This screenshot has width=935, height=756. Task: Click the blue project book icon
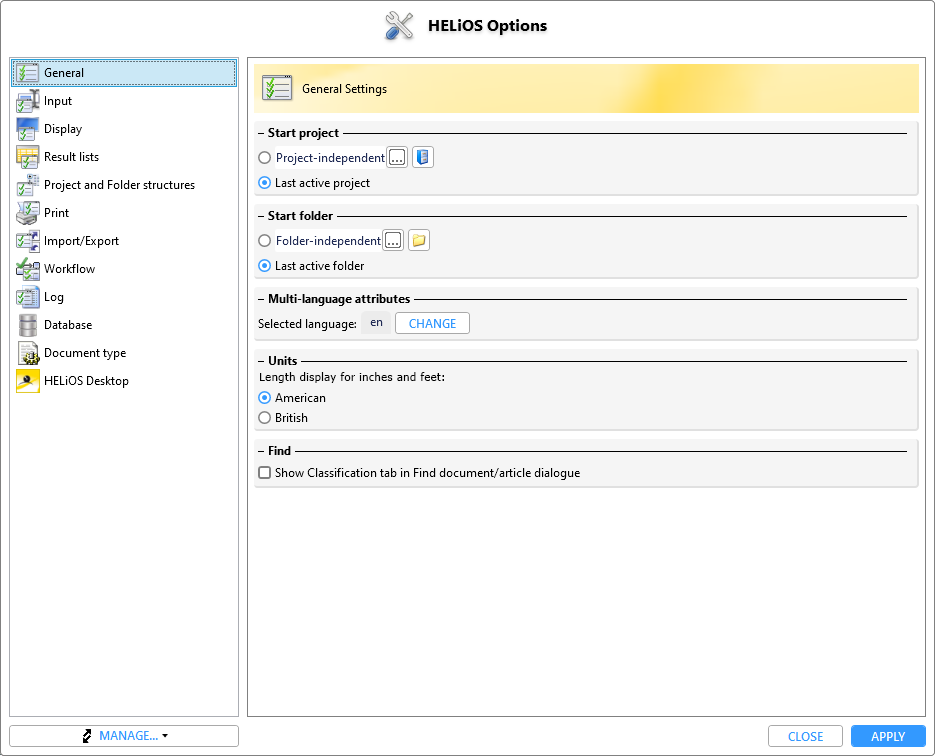pyautogui.click(x=423, y=157)
